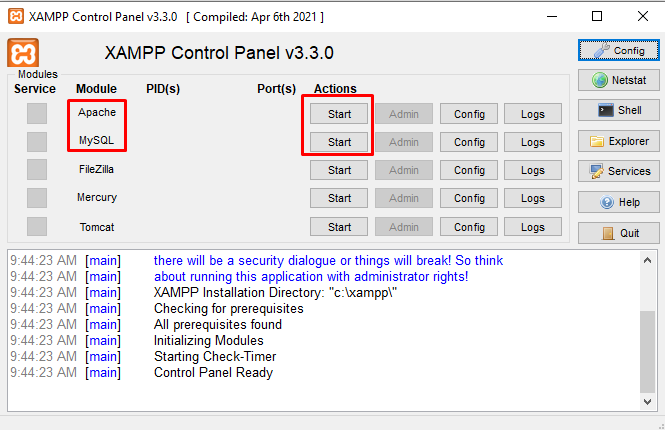Open the Config menu for Apache
665x430 pixels.
(x=469, y=114)
